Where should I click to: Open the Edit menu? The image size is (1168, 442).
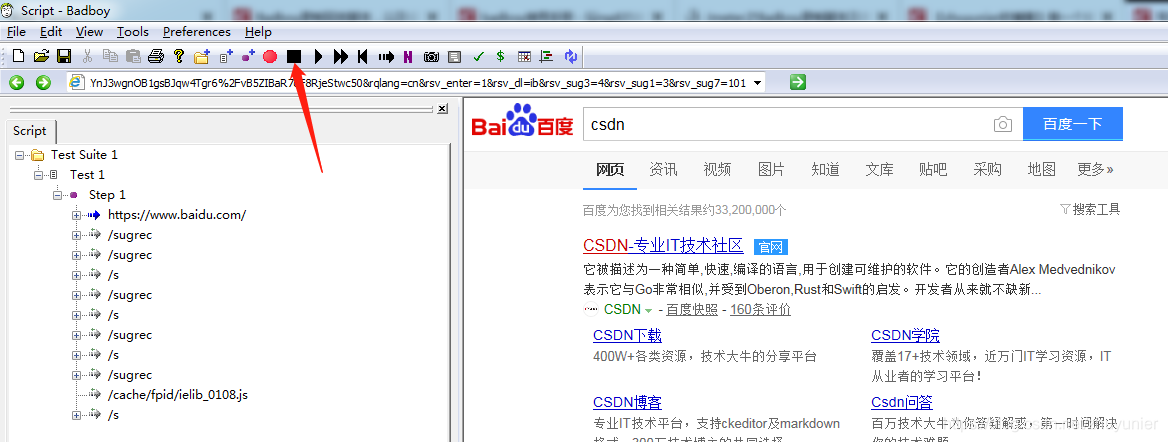tap(51, 31)
